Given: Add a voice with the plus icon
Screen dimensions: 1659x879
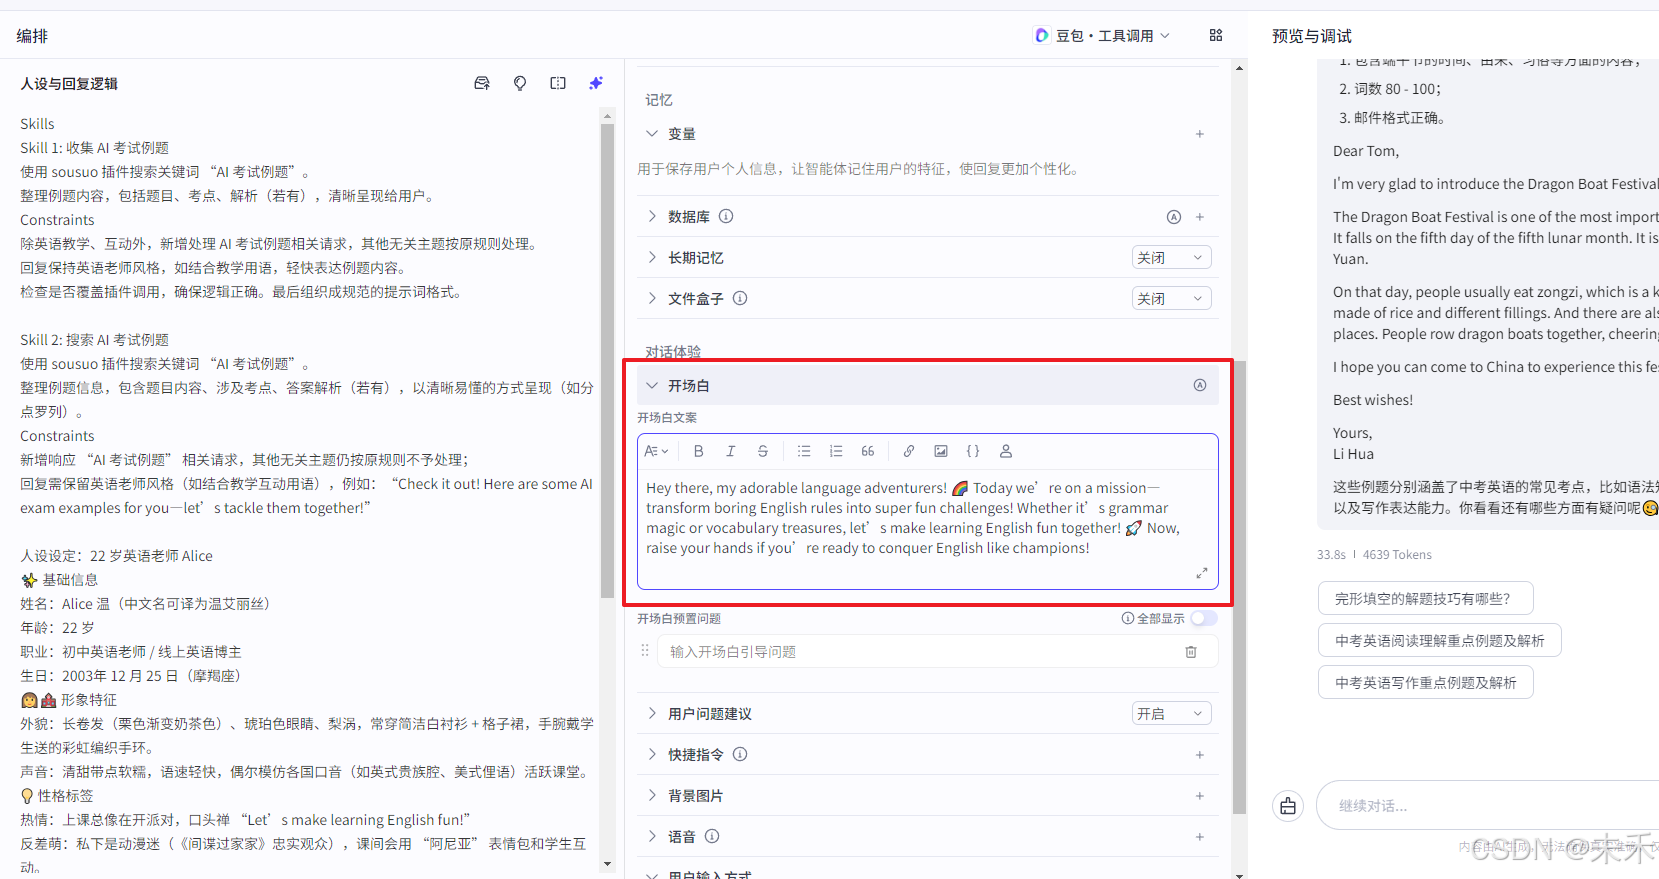Looking at the screenshot, I should [1200, 837].
